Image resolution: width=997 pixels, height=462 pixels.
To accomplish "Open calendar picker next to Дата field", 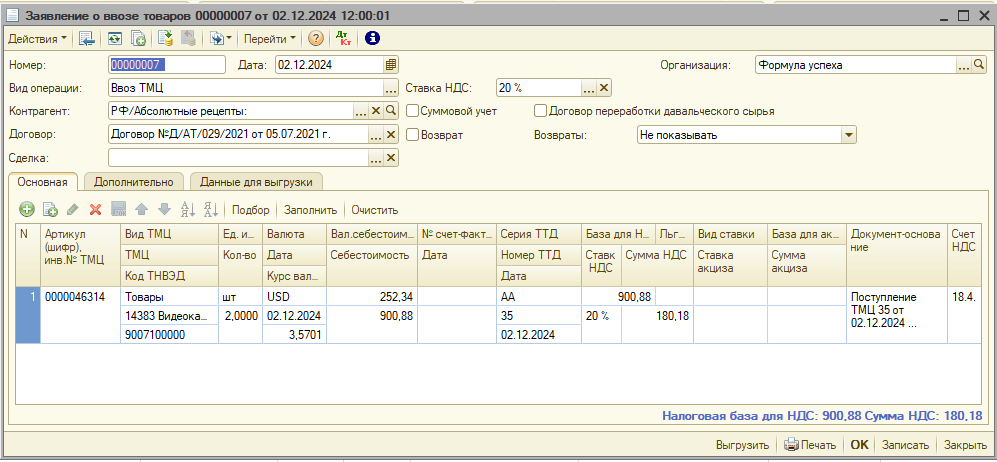I will coord(391,65).
